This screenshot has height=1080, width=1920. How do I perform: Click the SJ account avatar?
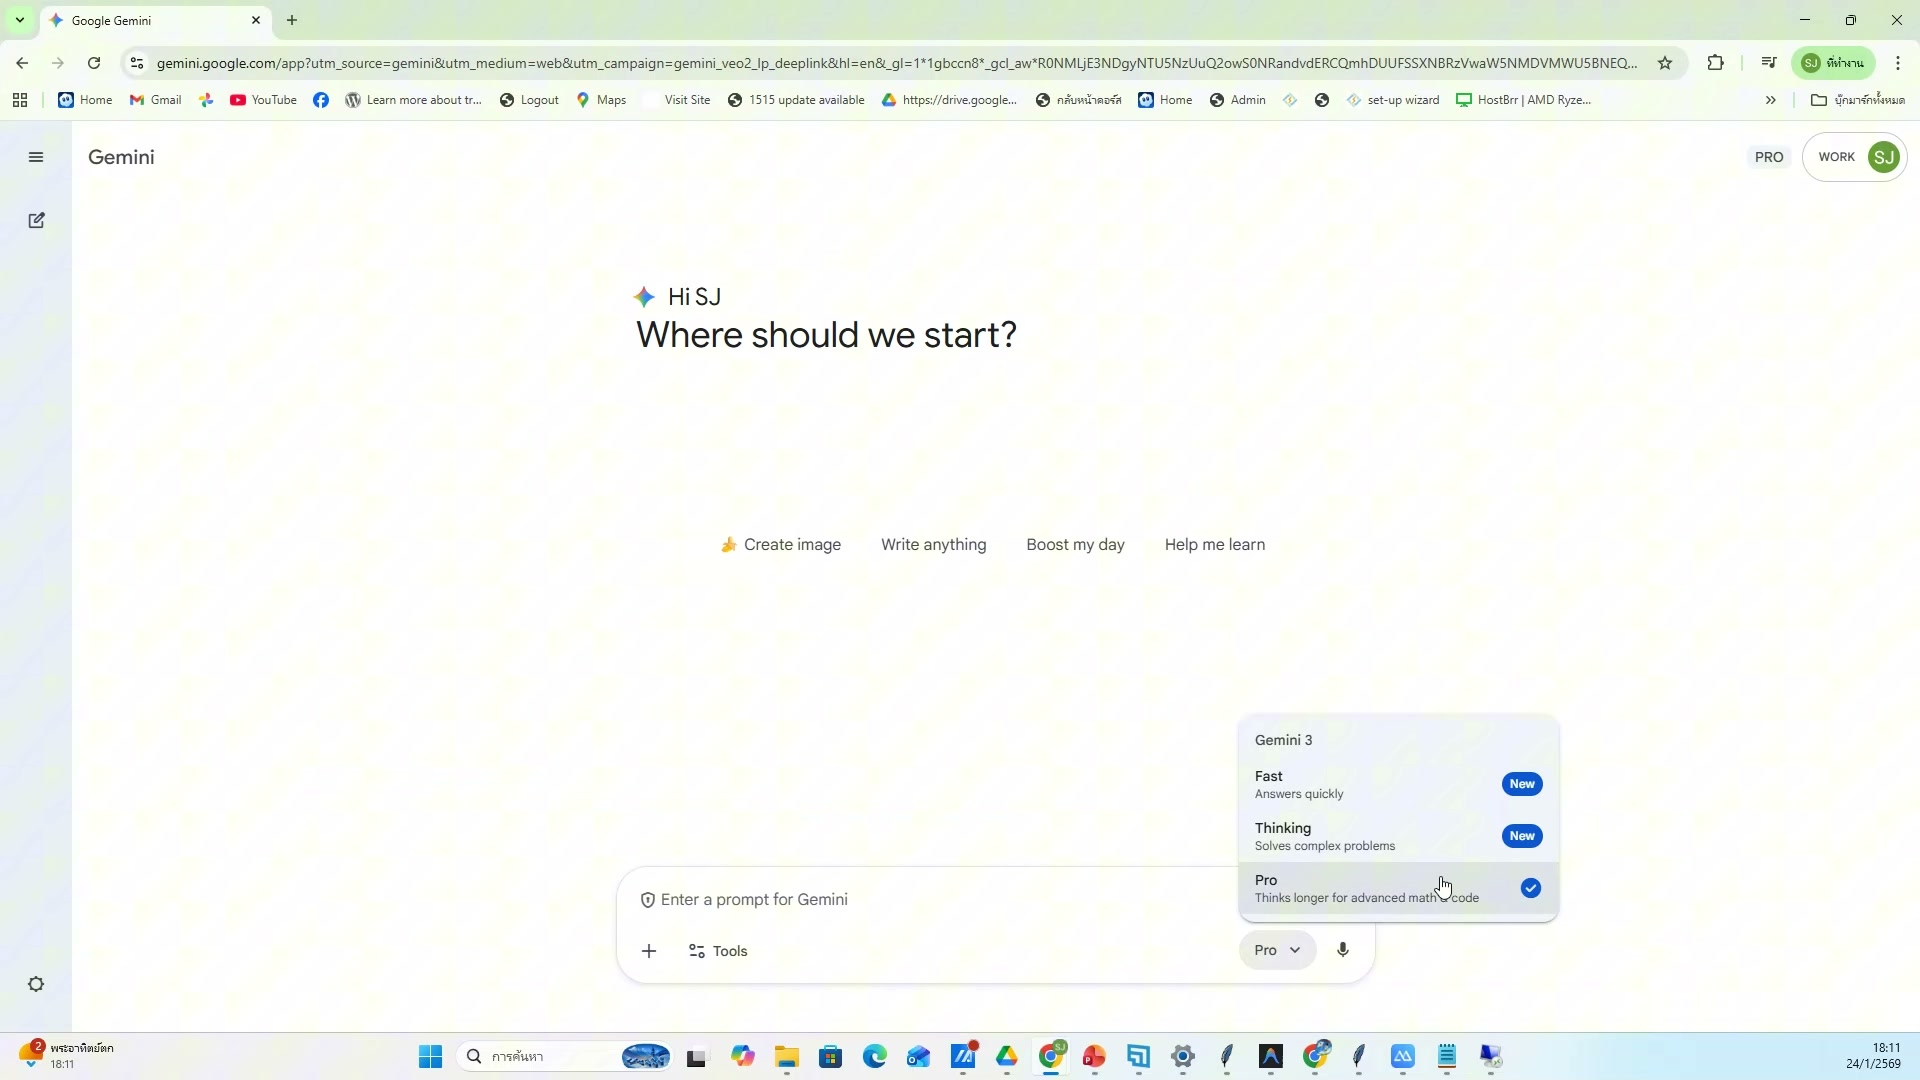(1884, 157)
